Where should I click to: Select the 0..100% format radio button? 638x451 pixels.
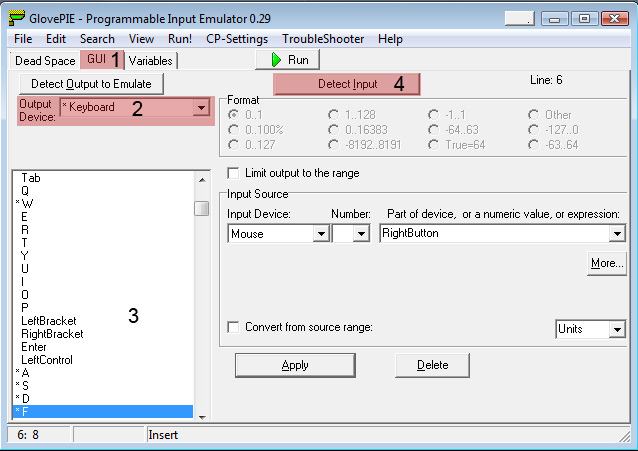[234, 130]
